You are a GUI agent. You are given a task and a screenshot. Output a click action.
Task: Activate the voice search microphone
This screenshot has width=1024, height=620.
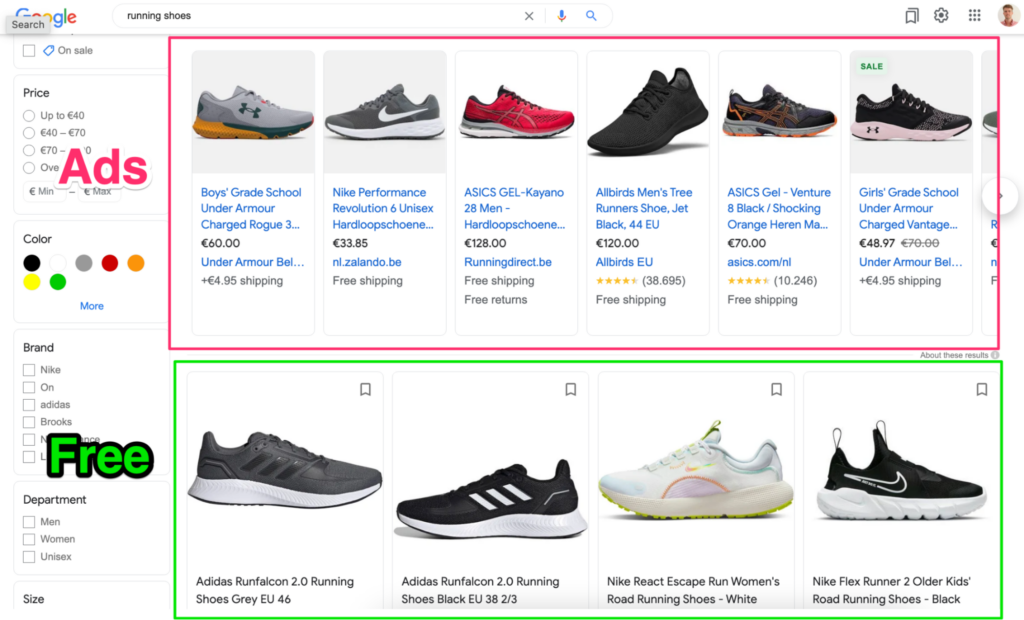(x=562, y=16)
